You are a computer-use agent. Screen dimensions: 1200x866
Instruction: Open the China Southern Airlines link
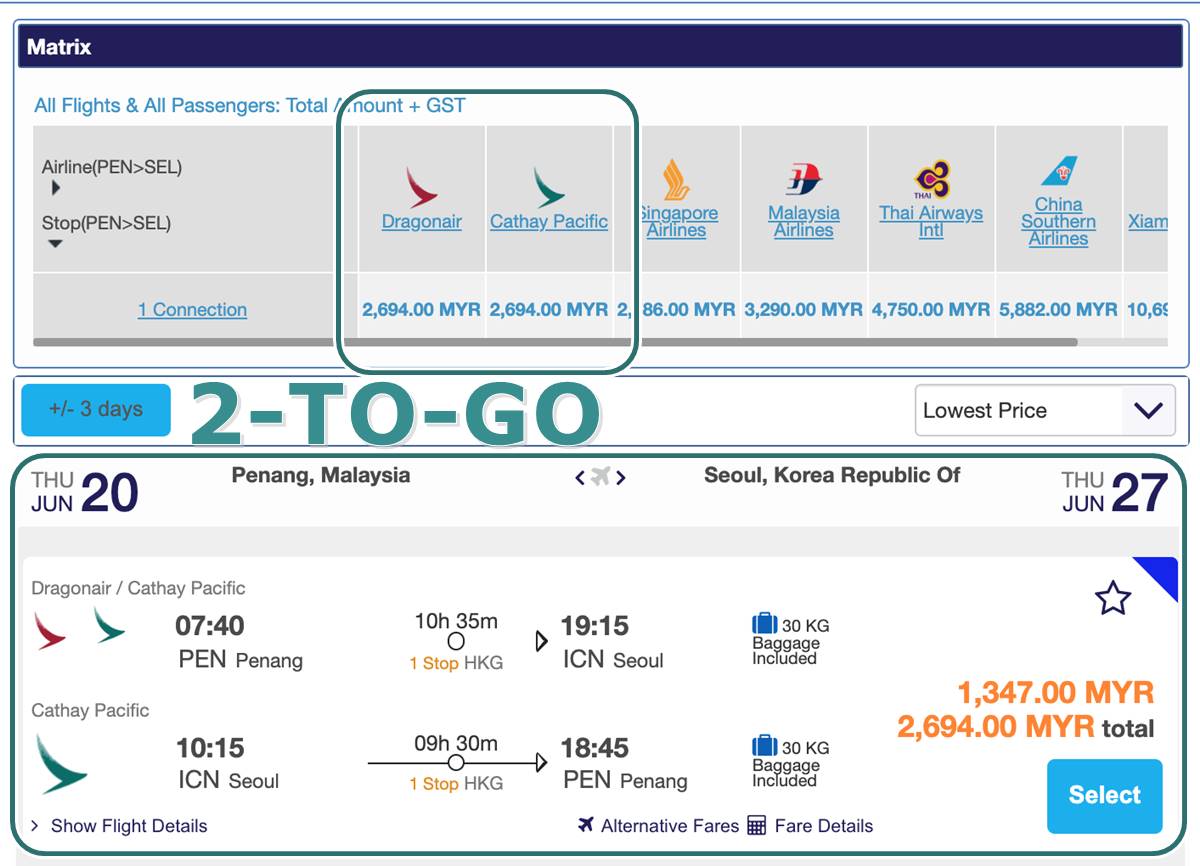point(1058,221)
